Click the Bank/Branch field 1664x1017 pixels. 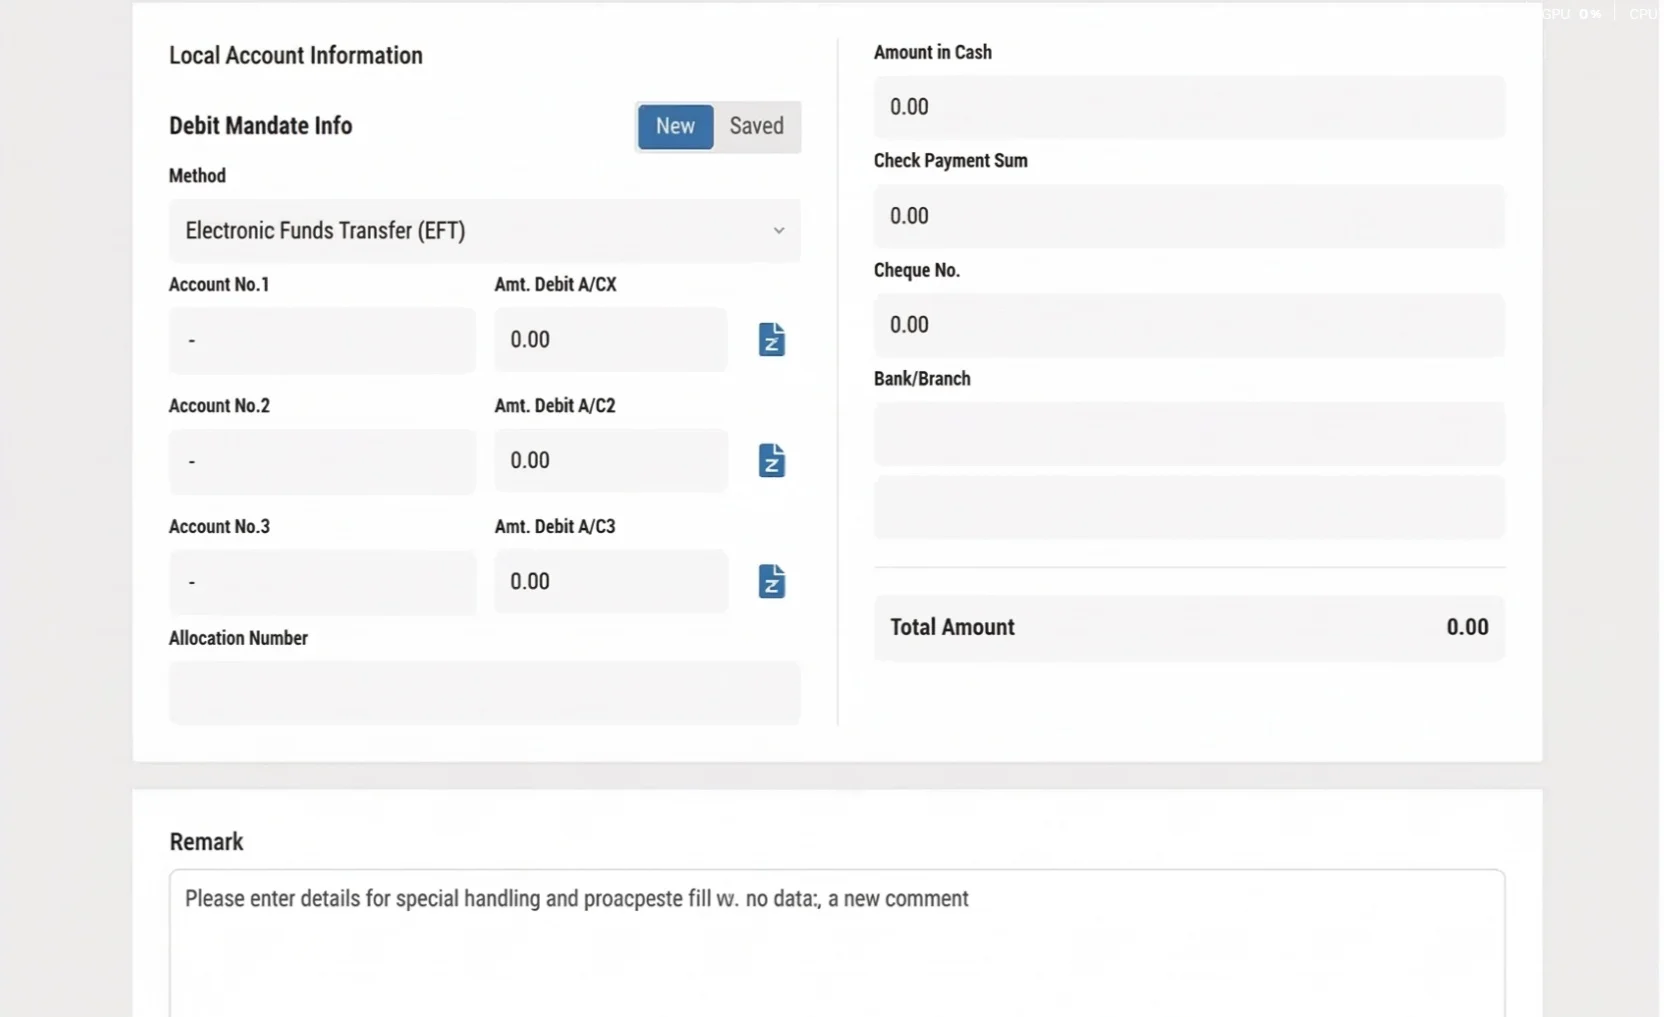pos(1189,433)
